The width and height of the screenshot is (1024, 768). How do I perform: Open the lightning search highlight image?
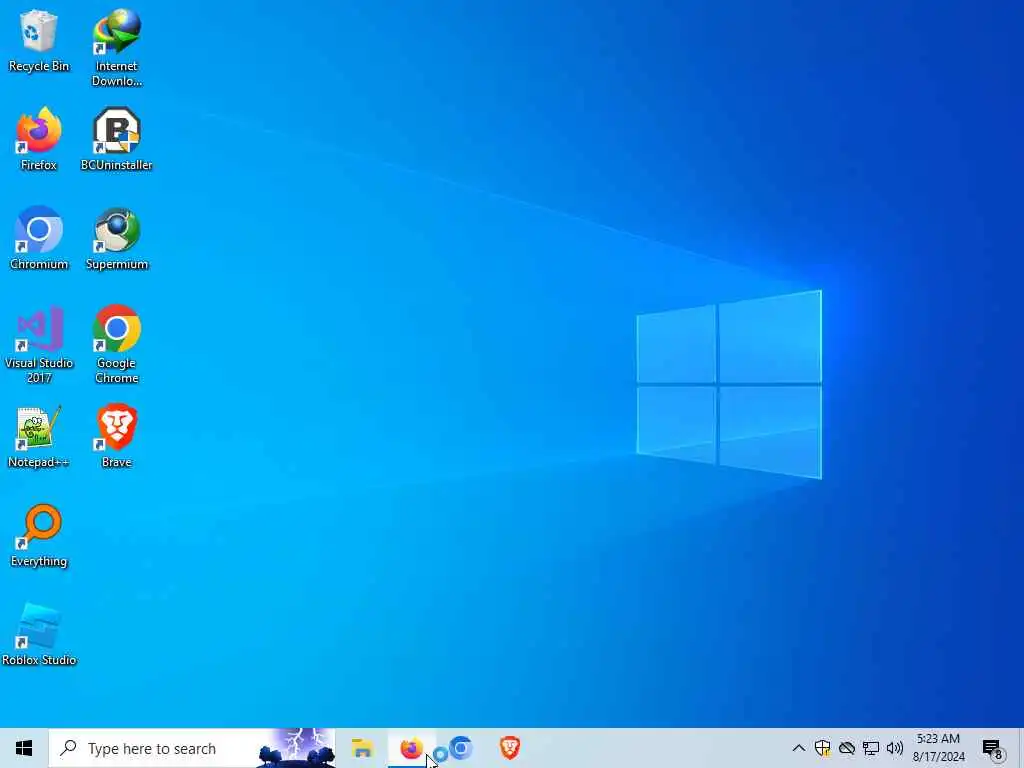pos(296,748)
